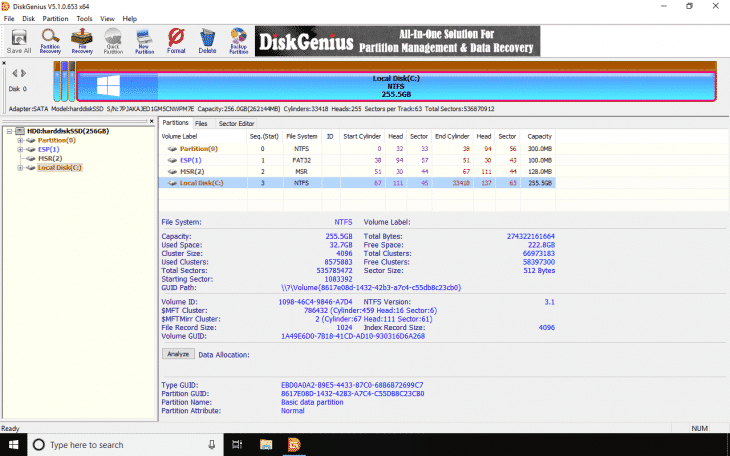Click the Save All toolbar icon
Viewport: 730px width, 456px height.
[18, 41]
